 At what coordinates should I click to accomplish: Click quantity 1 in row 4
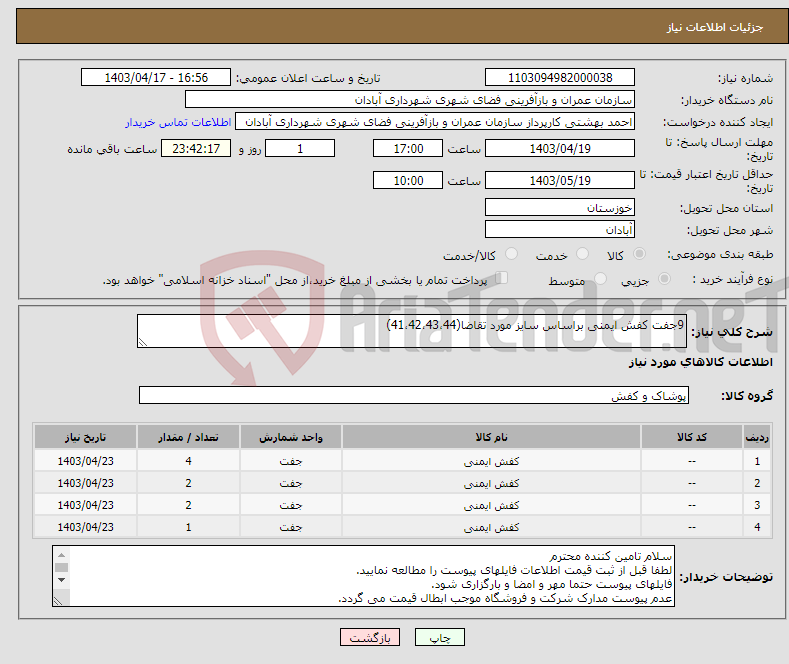(188, 527)
